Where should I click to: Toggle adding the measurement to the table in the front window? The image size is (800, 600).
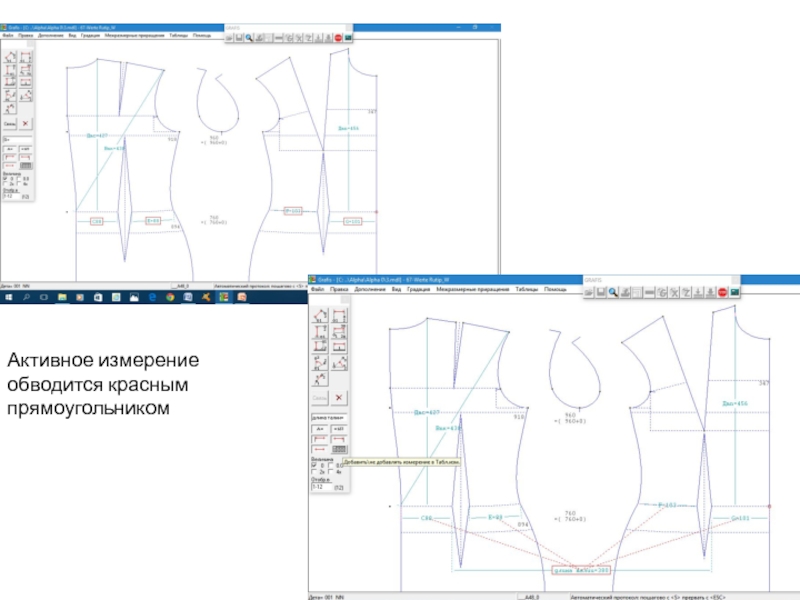pyautogui.click(x=339, y=449)
